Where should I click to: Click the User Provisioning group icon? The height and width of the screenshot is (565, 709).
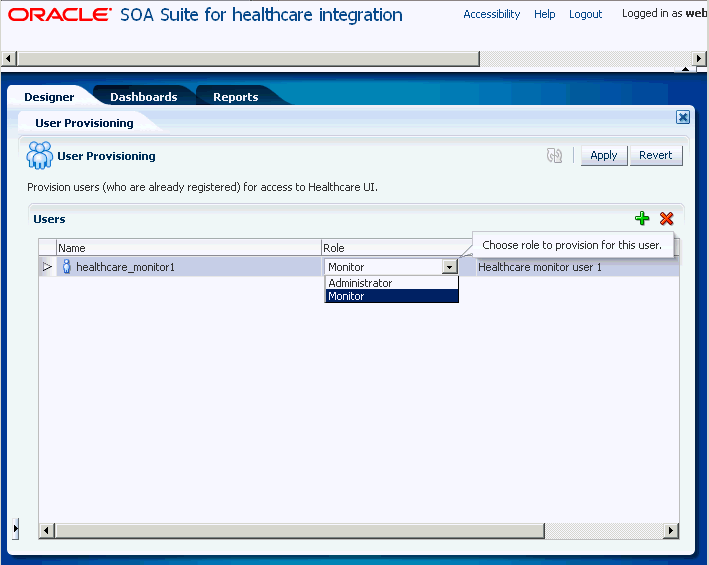(39, 155)
